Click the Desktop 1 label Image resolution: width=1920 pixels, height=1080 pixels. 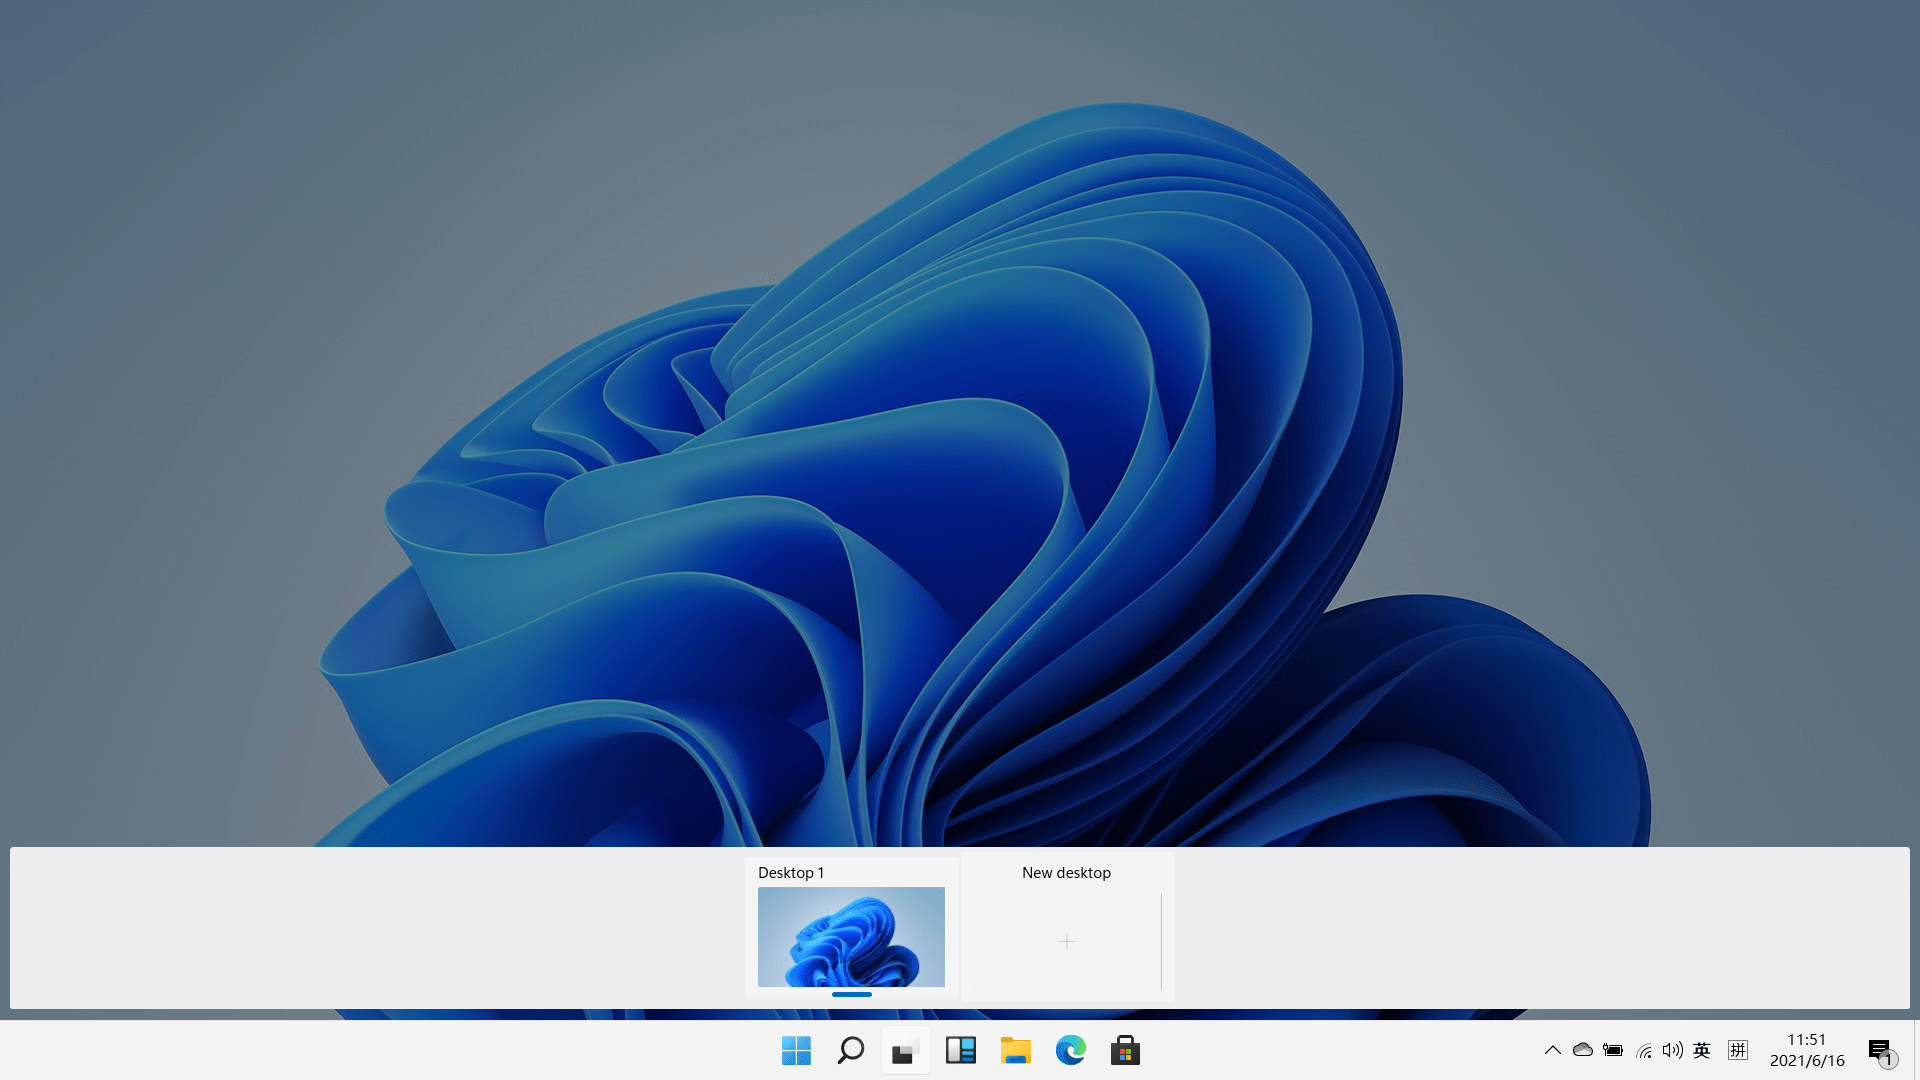coord(791,873)
